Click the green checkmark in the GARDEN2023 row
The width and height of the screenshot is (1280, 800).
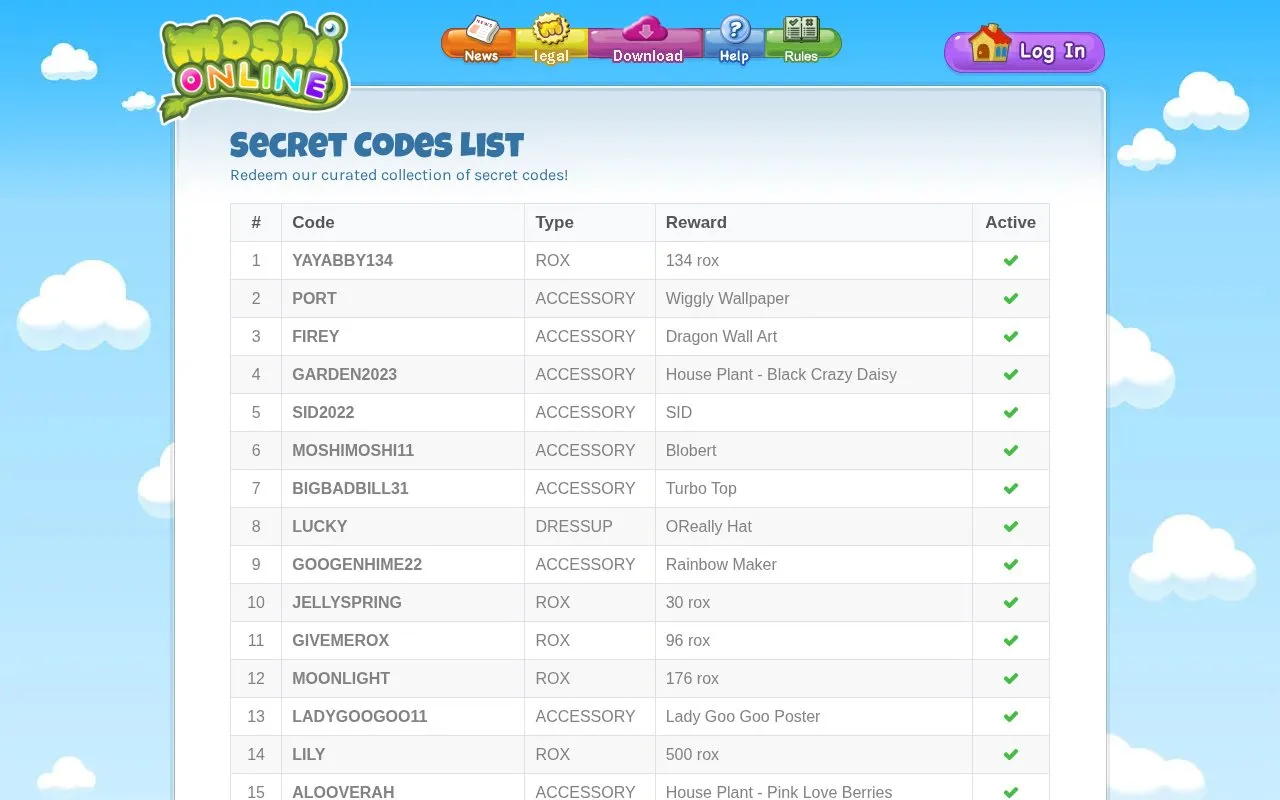(x=1011, y=374)
